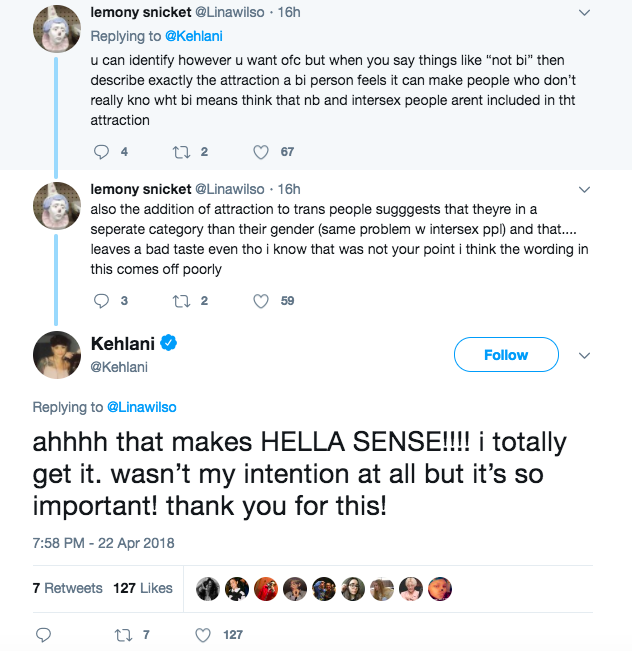Open dropdown arrow on second tweet
This screenshot has height=651, width=632.
[x=586, y=189]
